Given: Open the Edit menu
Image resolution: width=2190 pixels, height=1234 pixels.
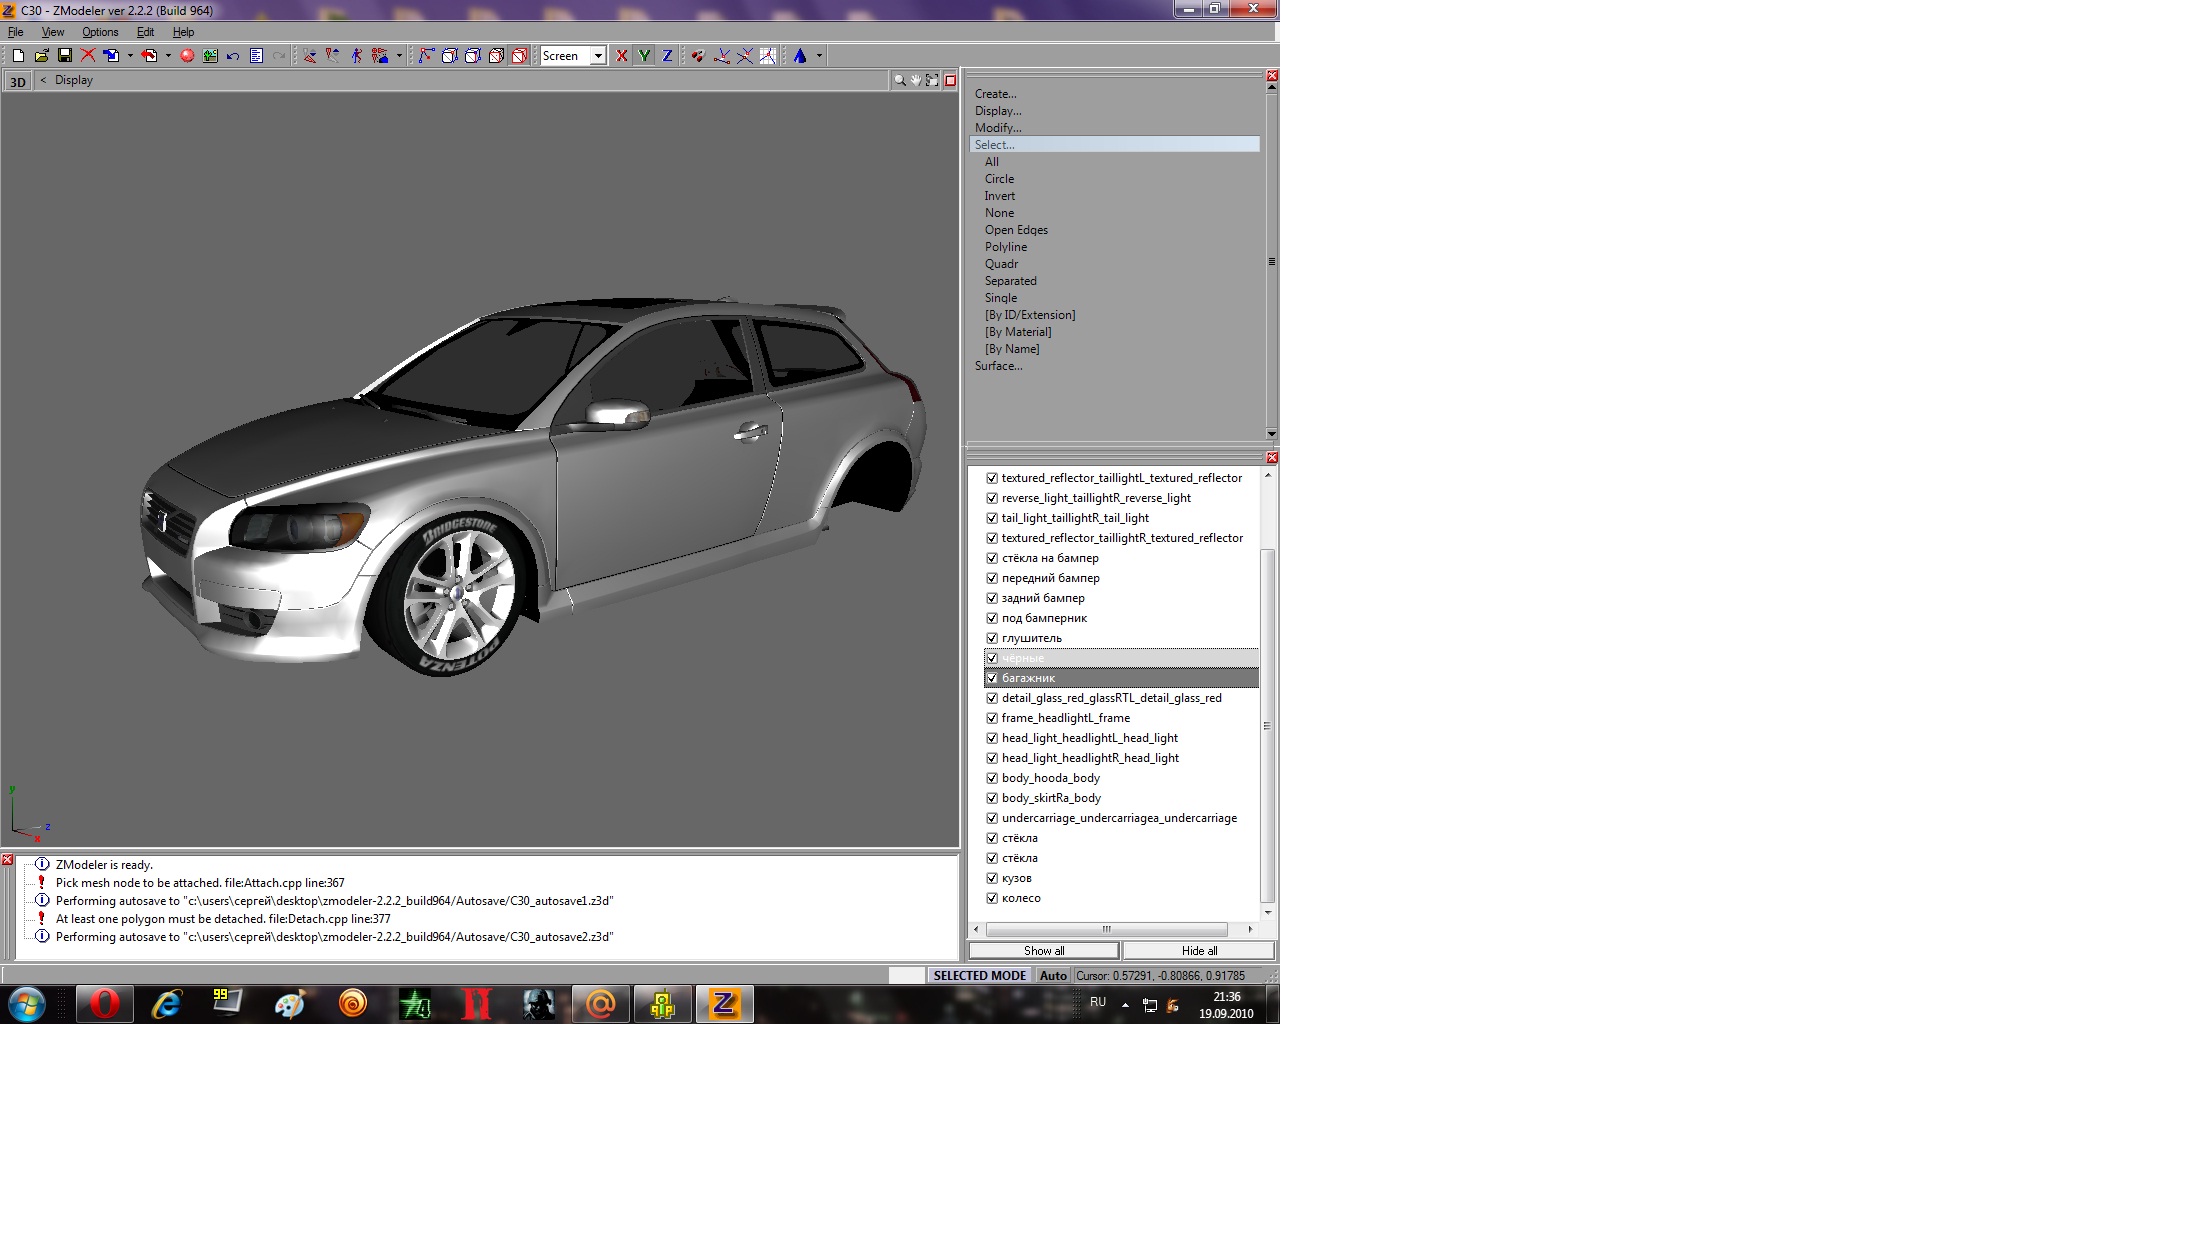Looking at the screenshot, I should (x=145, y=32).
